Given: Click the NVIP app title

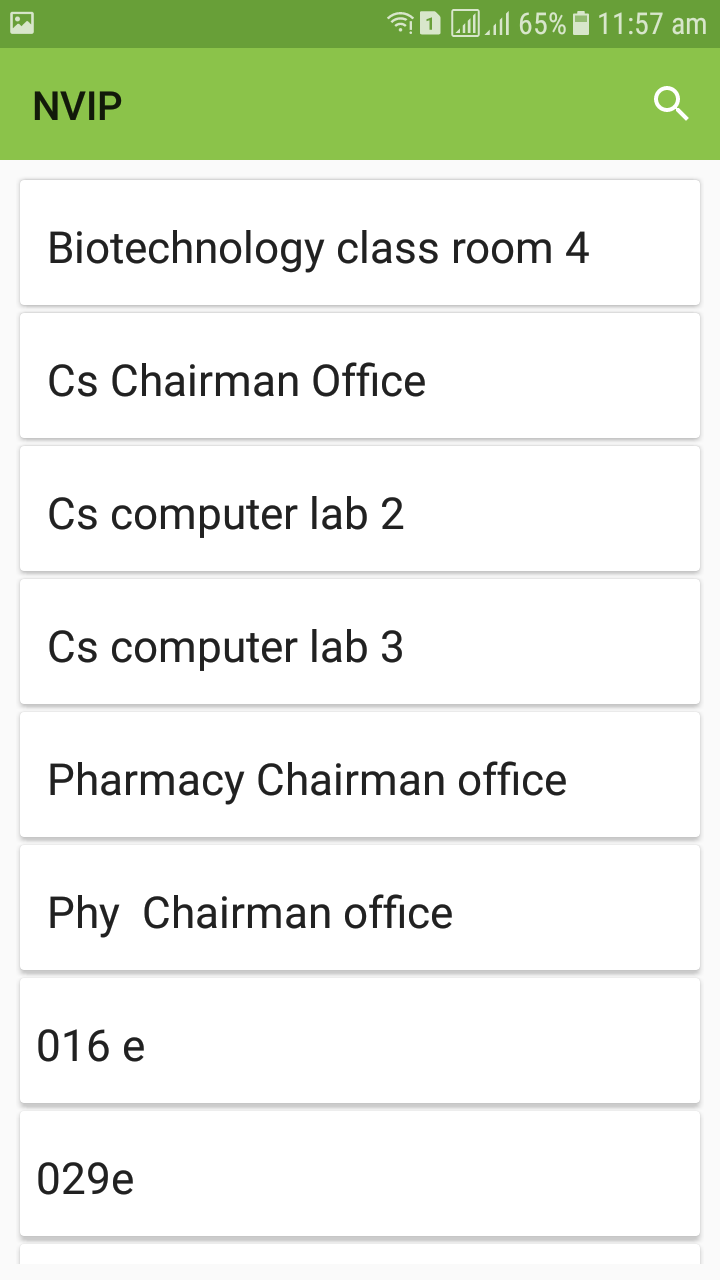Looking at the screenshot, I should click(x=77, y=105).
